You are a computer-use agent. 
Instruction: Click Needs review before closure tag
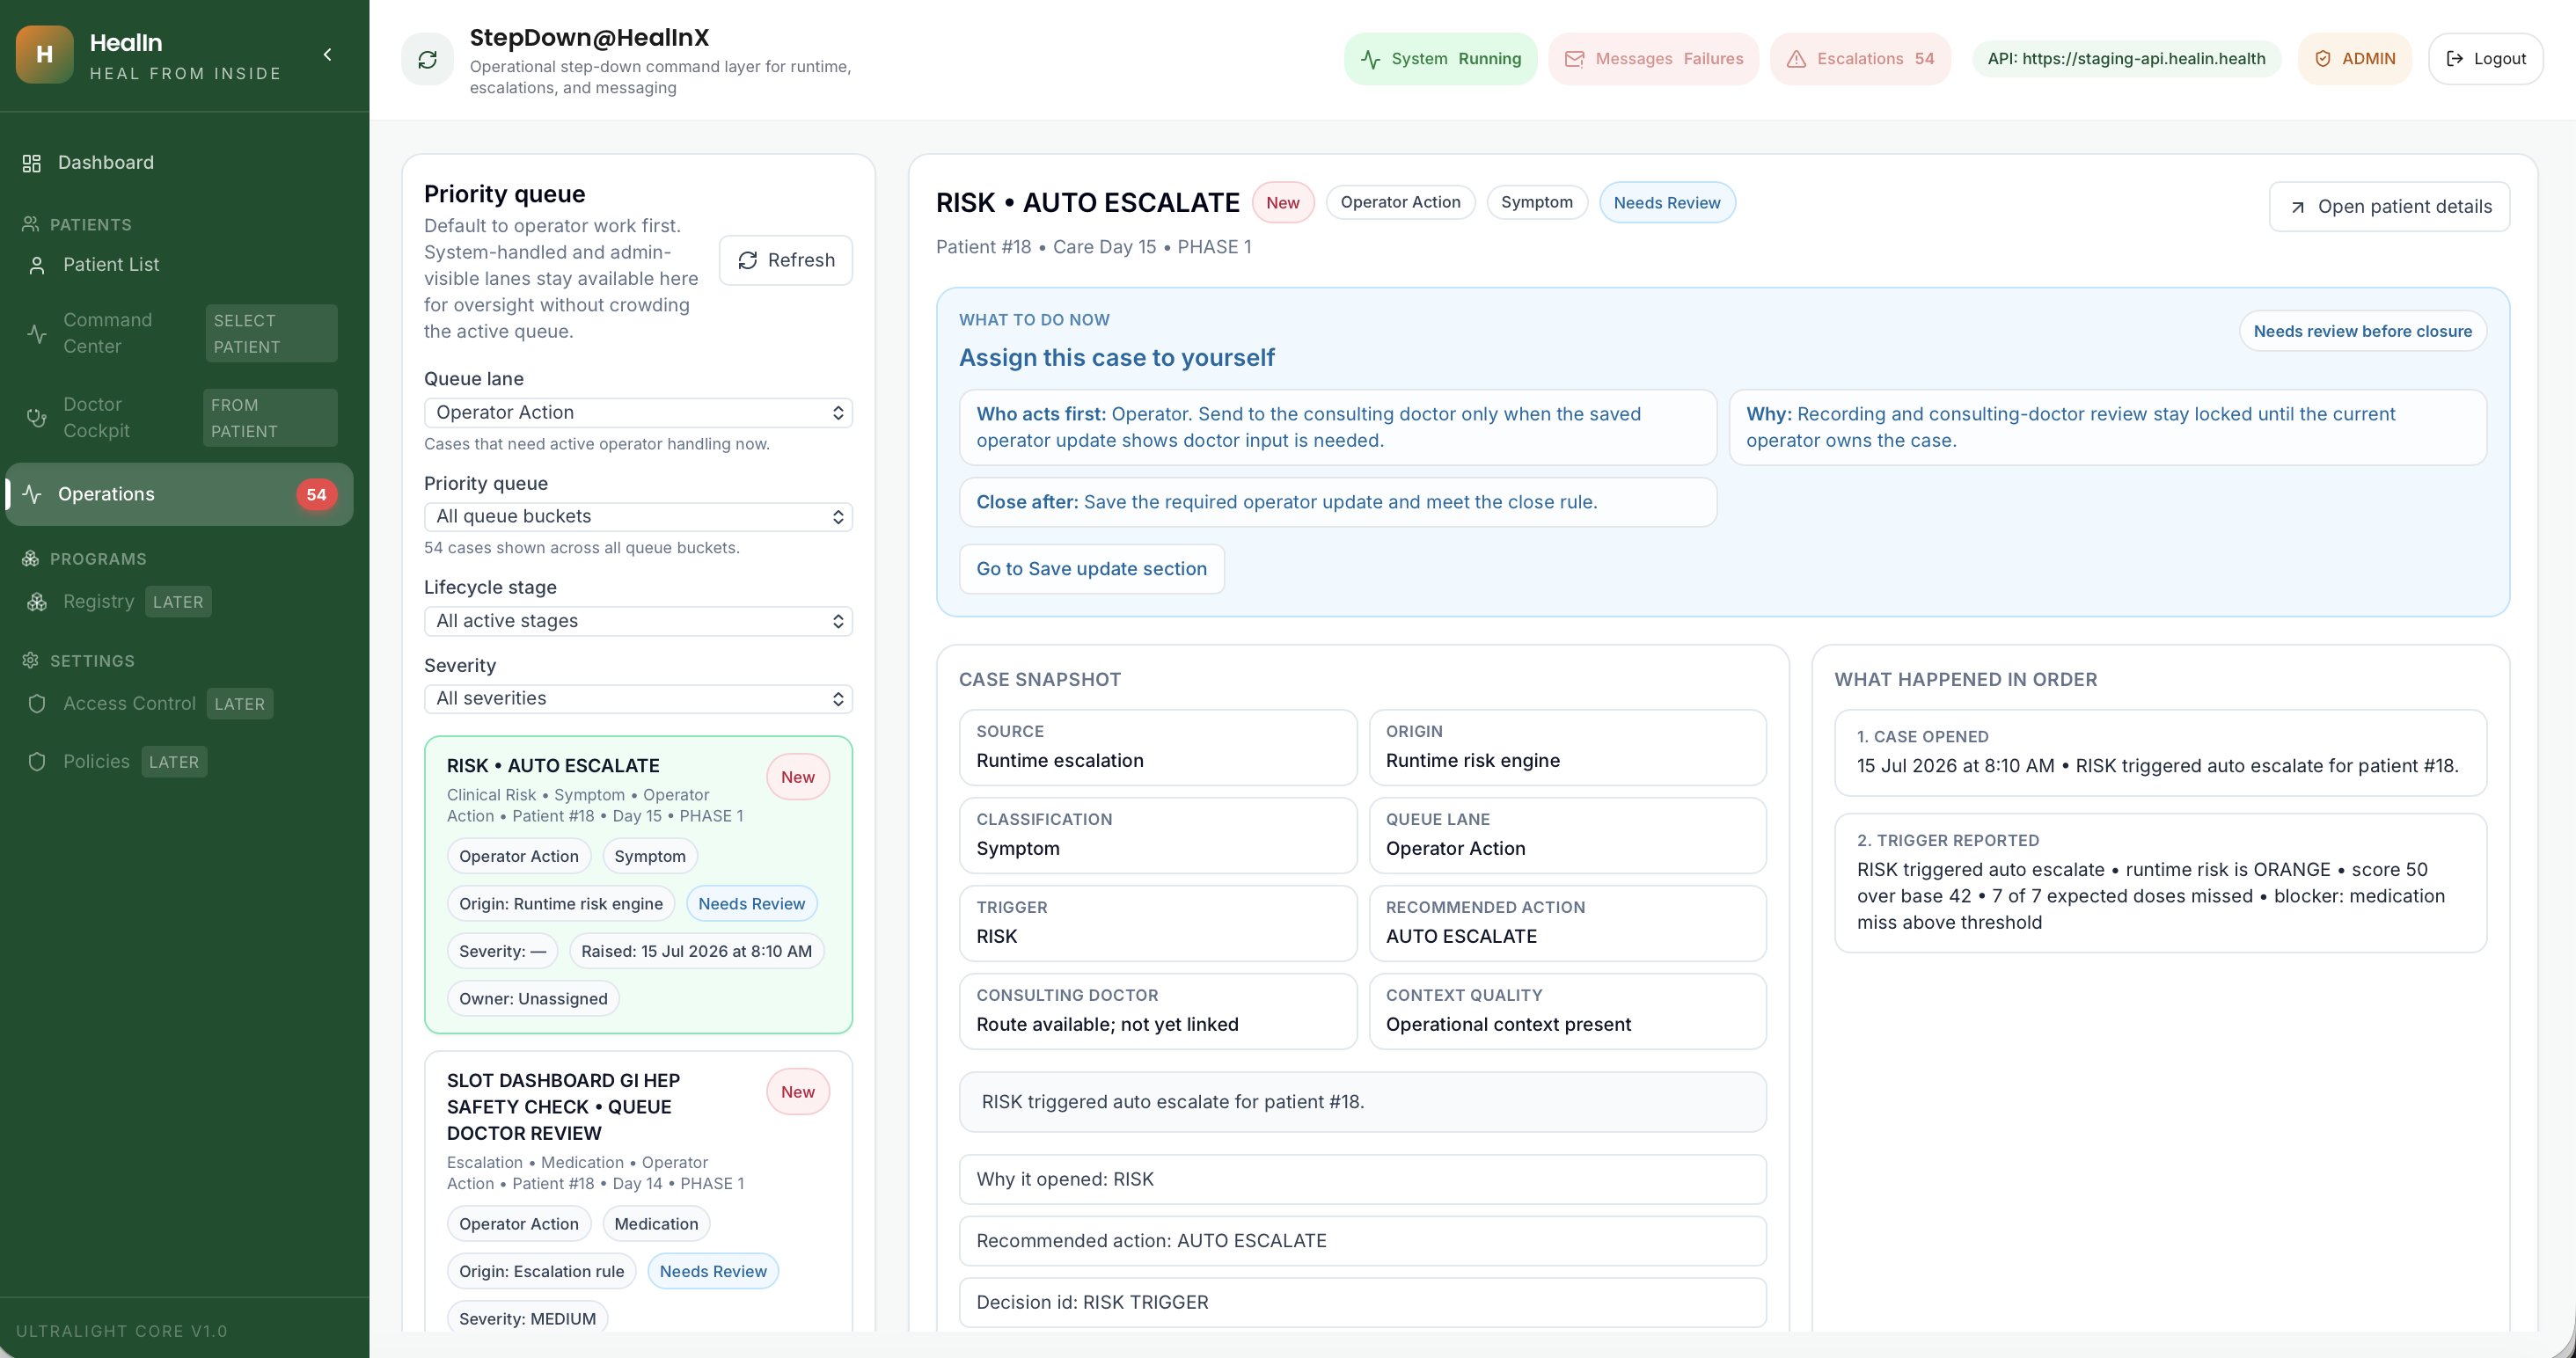(x=2362, y=332)
